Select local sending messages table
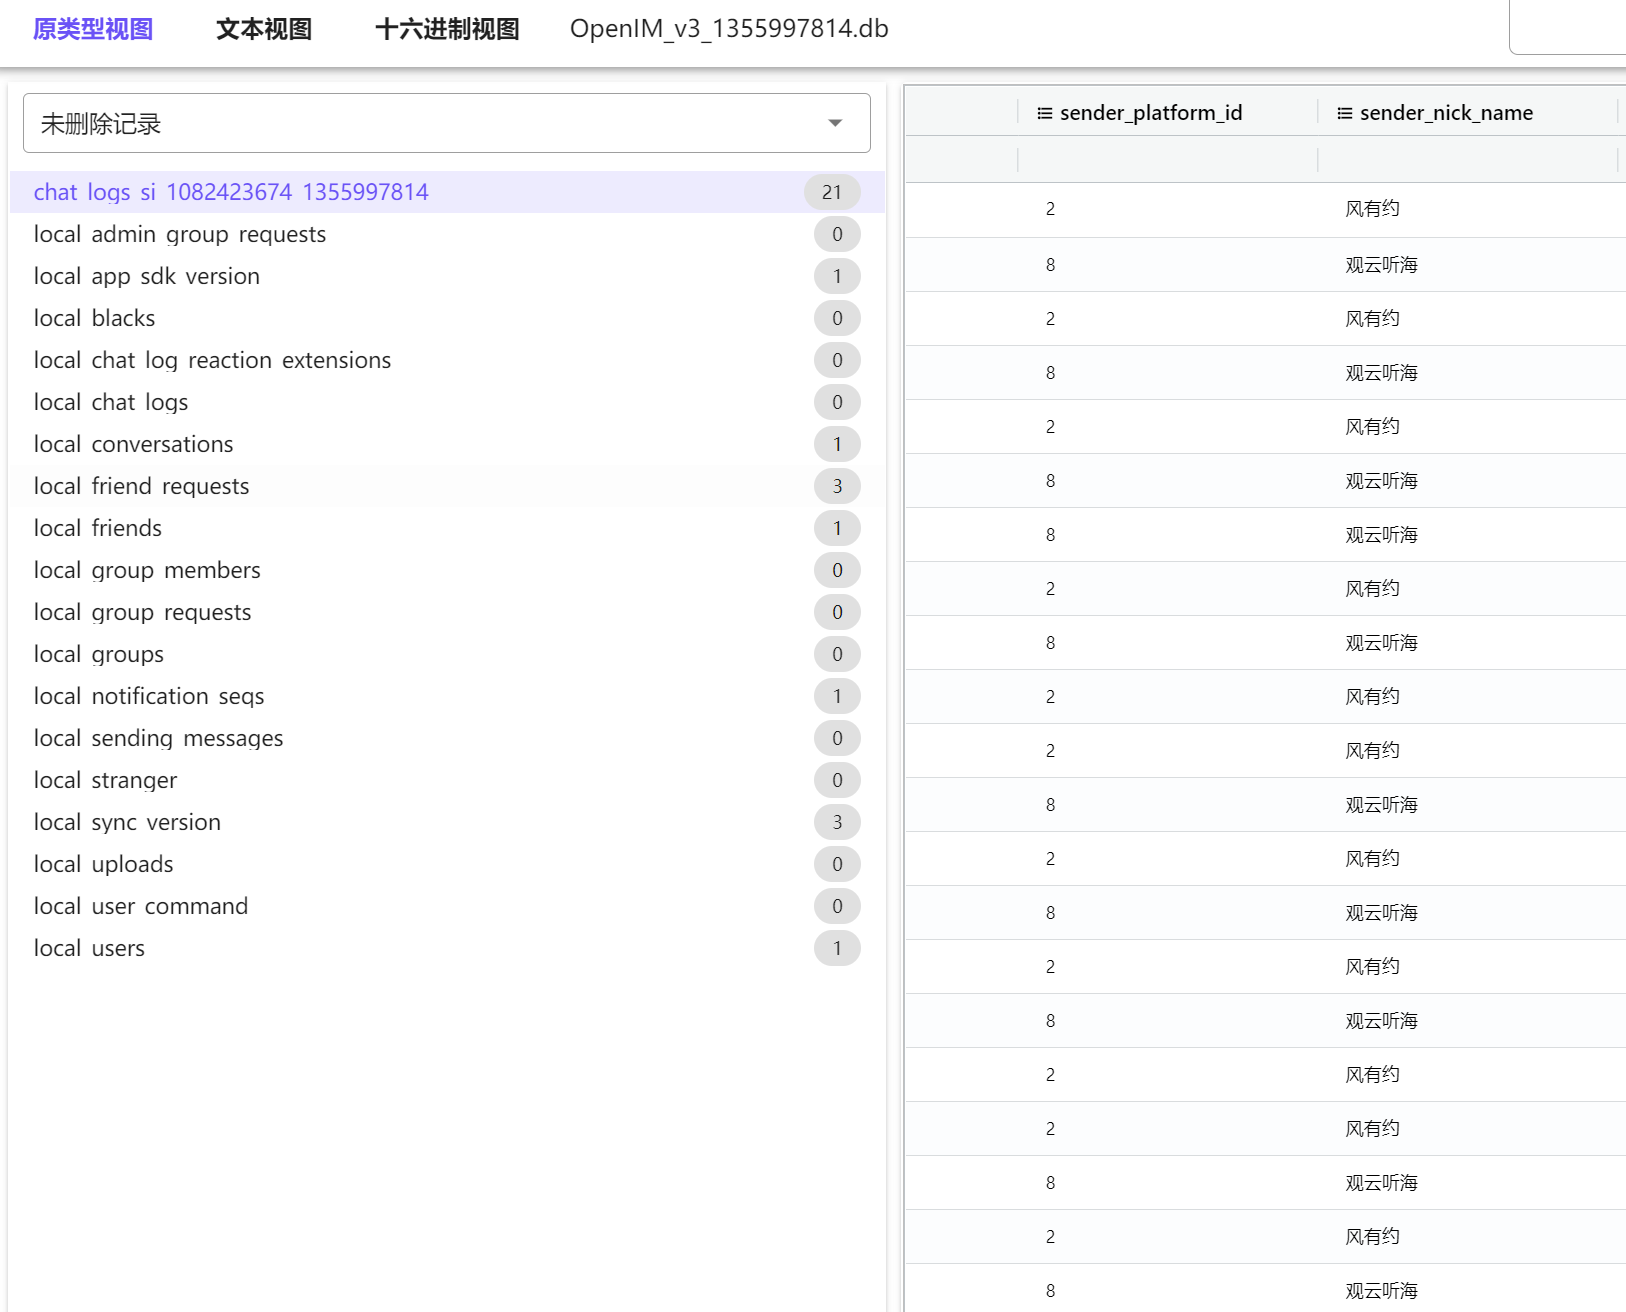Screen dimensions: 1626x1312 [447, 738]
